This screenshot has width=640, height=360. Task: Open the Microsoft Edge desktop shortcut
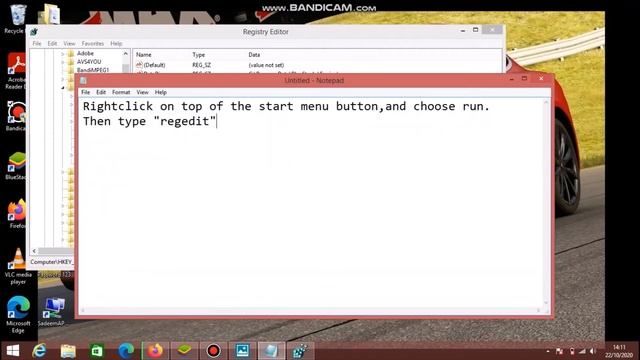click(18, 314)
